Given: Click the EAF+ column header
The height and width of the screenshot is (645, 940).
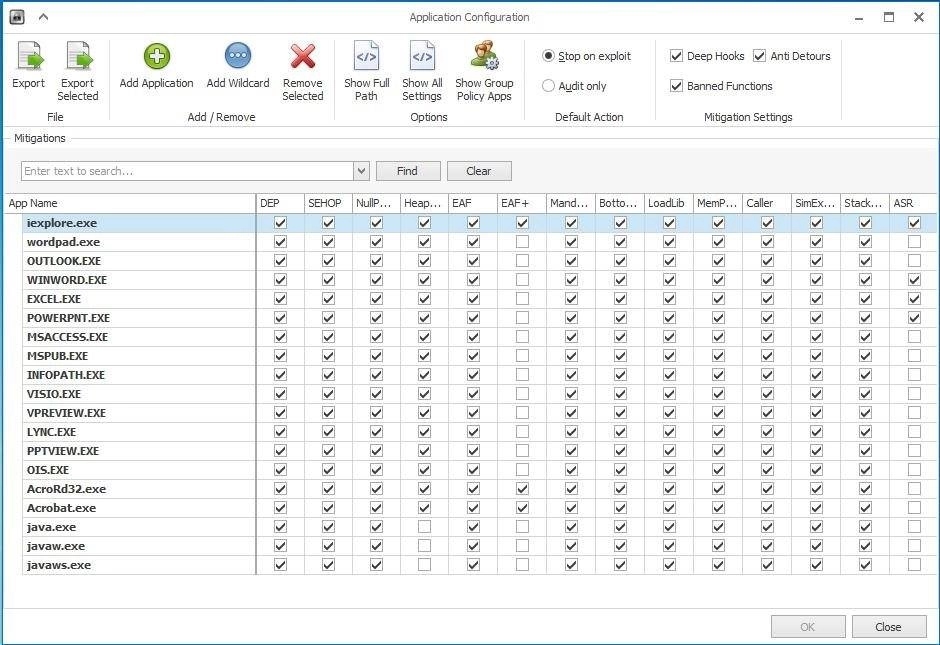Looking at the screenshot, I should [x=522, y=203].
